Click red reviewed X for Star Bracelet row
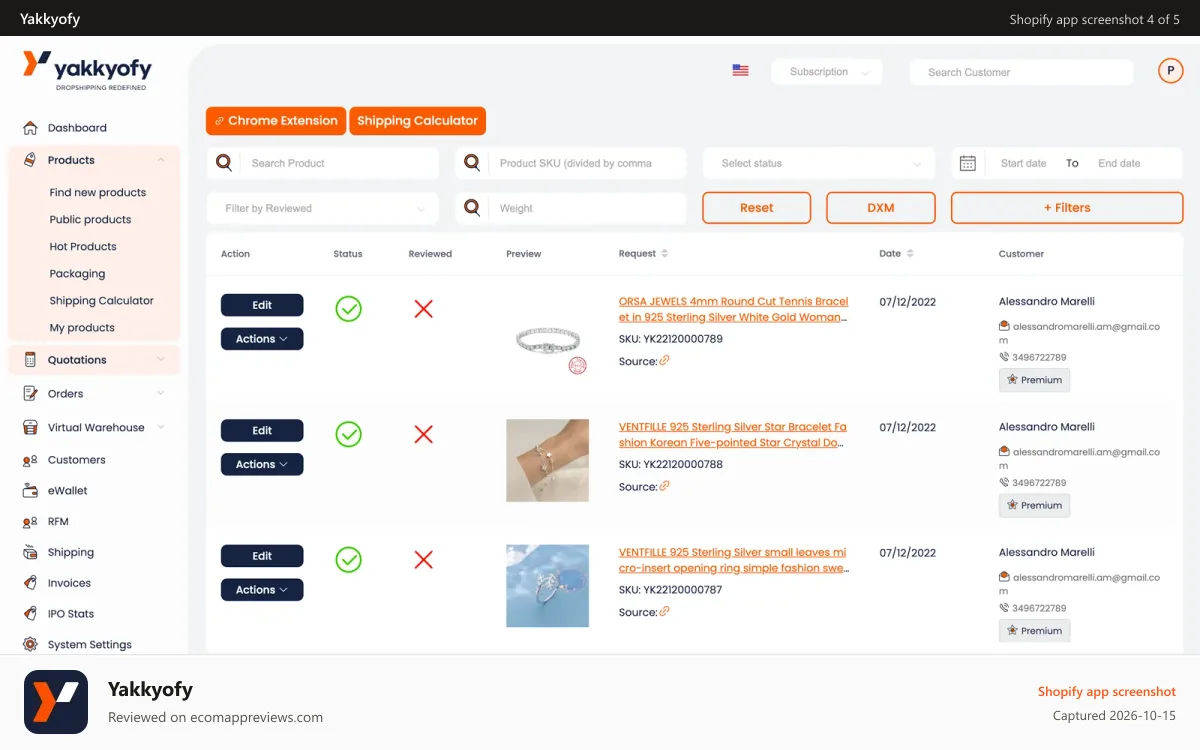This screenshot has width=1200, height=750. pos(423,434)
